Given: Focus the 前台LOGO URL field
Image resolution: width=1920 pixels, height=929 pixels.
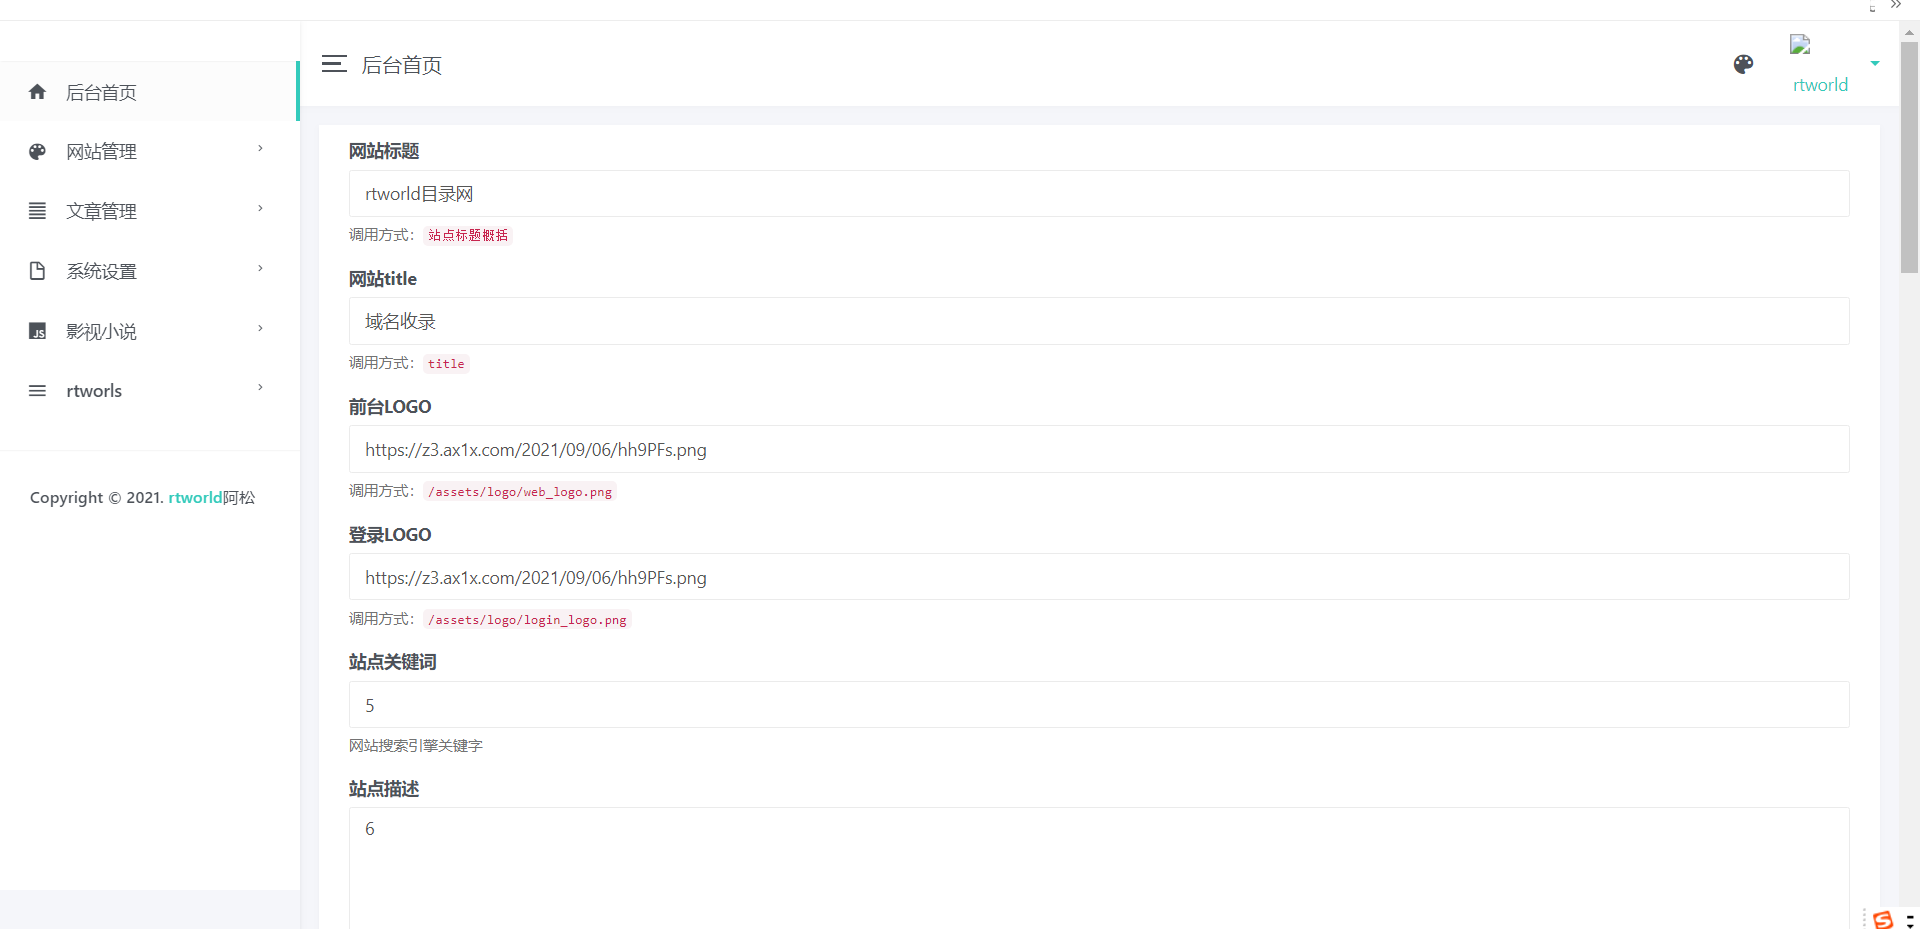Looking at the screenshot, I should point(1098,450).
